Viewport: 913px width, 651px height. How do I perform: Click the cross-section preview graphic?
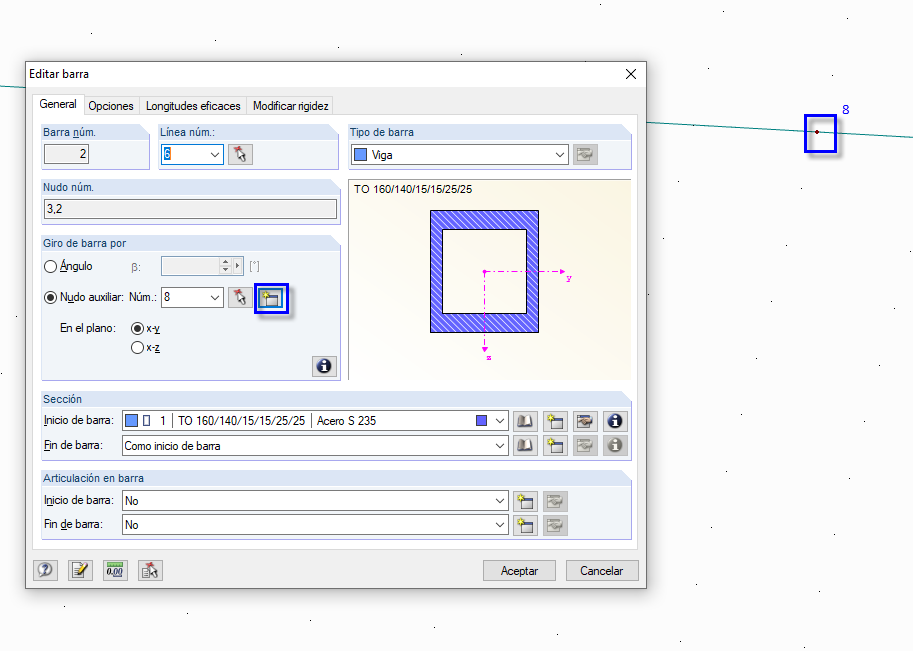click(x=484, y=271)
